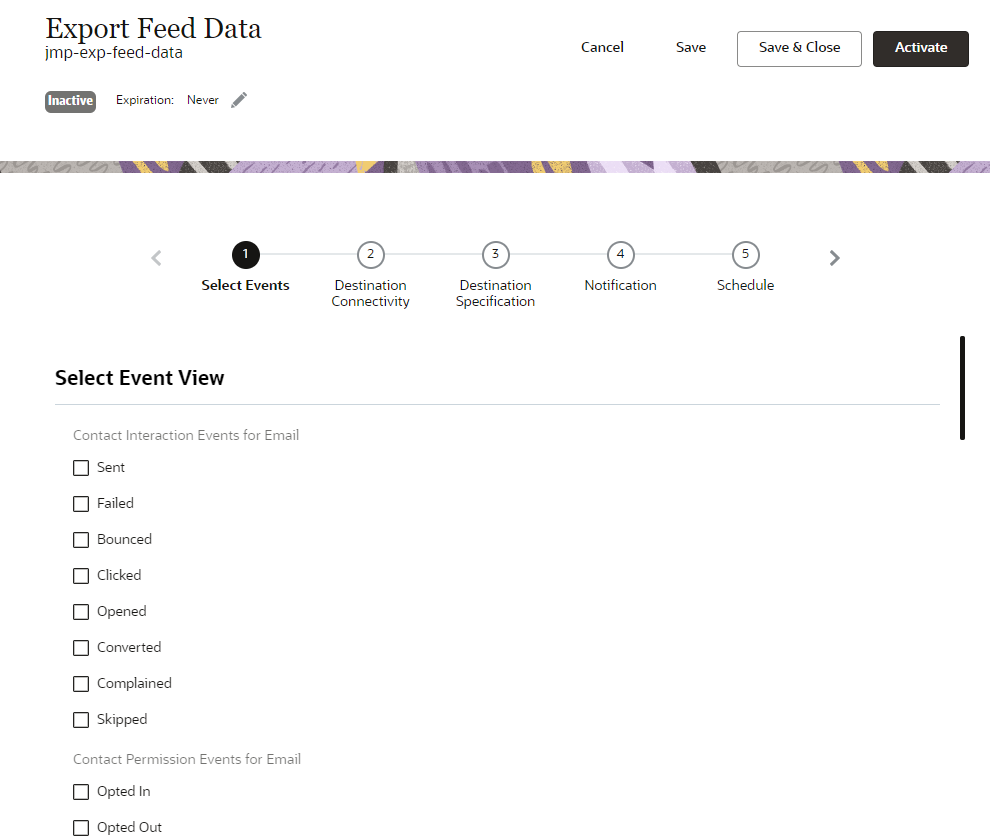The height and width of the screenshot is (839, 990).
Task: Switch to the Notification step
Action: point(620,285)
